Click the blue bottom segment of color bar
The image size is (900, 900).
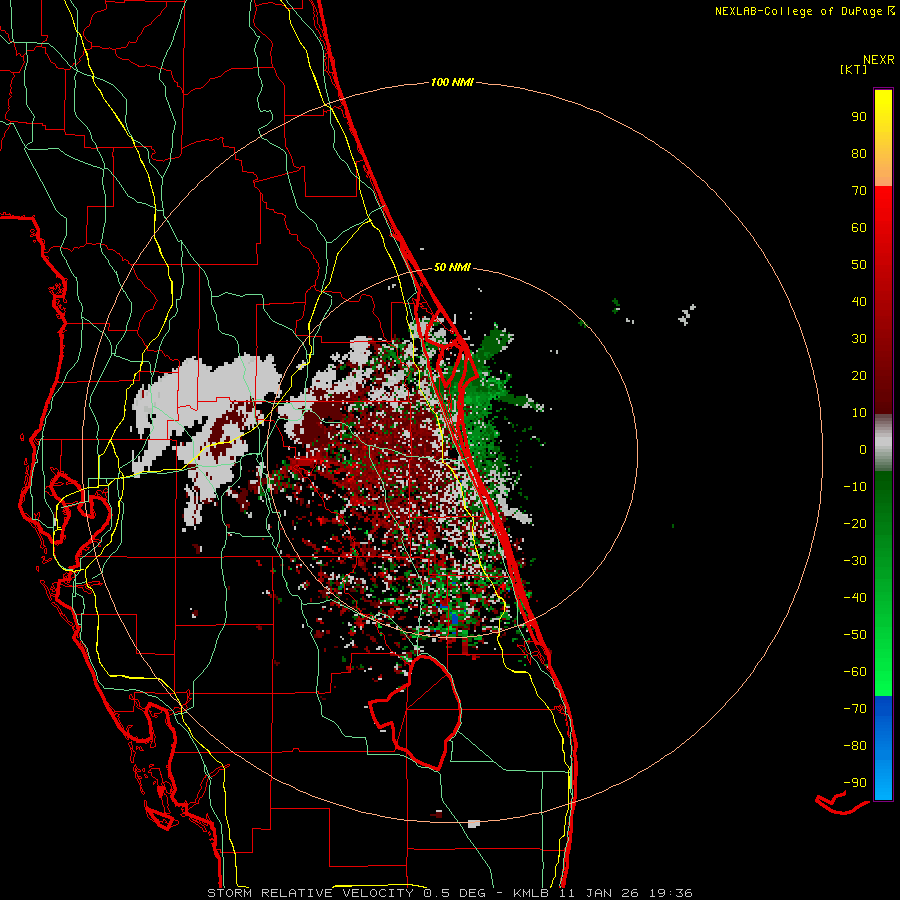coord(883,748)
